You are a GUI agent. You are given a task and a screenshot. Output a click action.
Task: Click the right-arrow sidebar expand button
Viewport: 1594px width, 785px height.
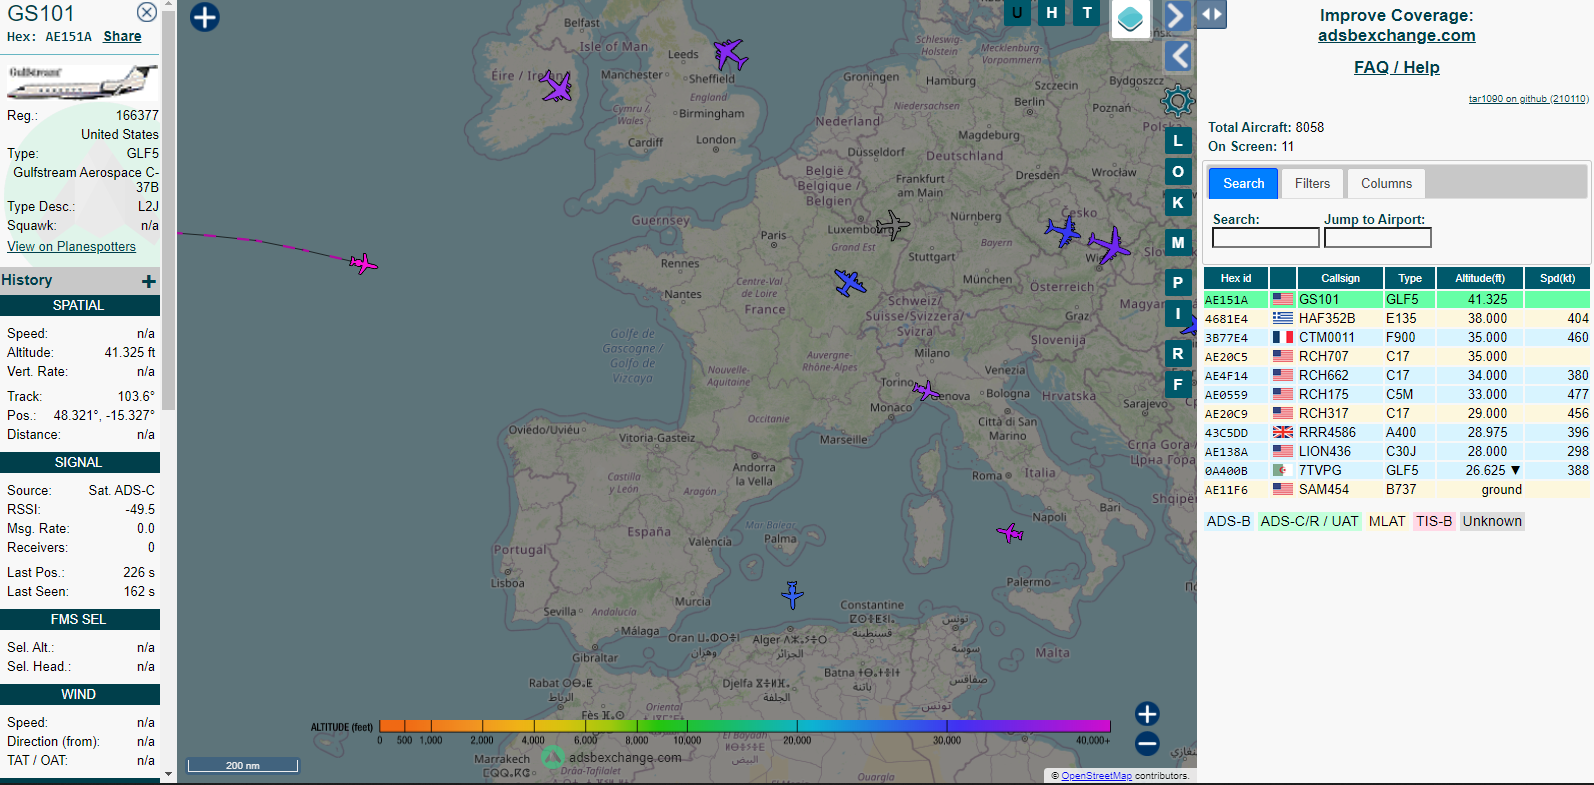[x=1177, y=16]
